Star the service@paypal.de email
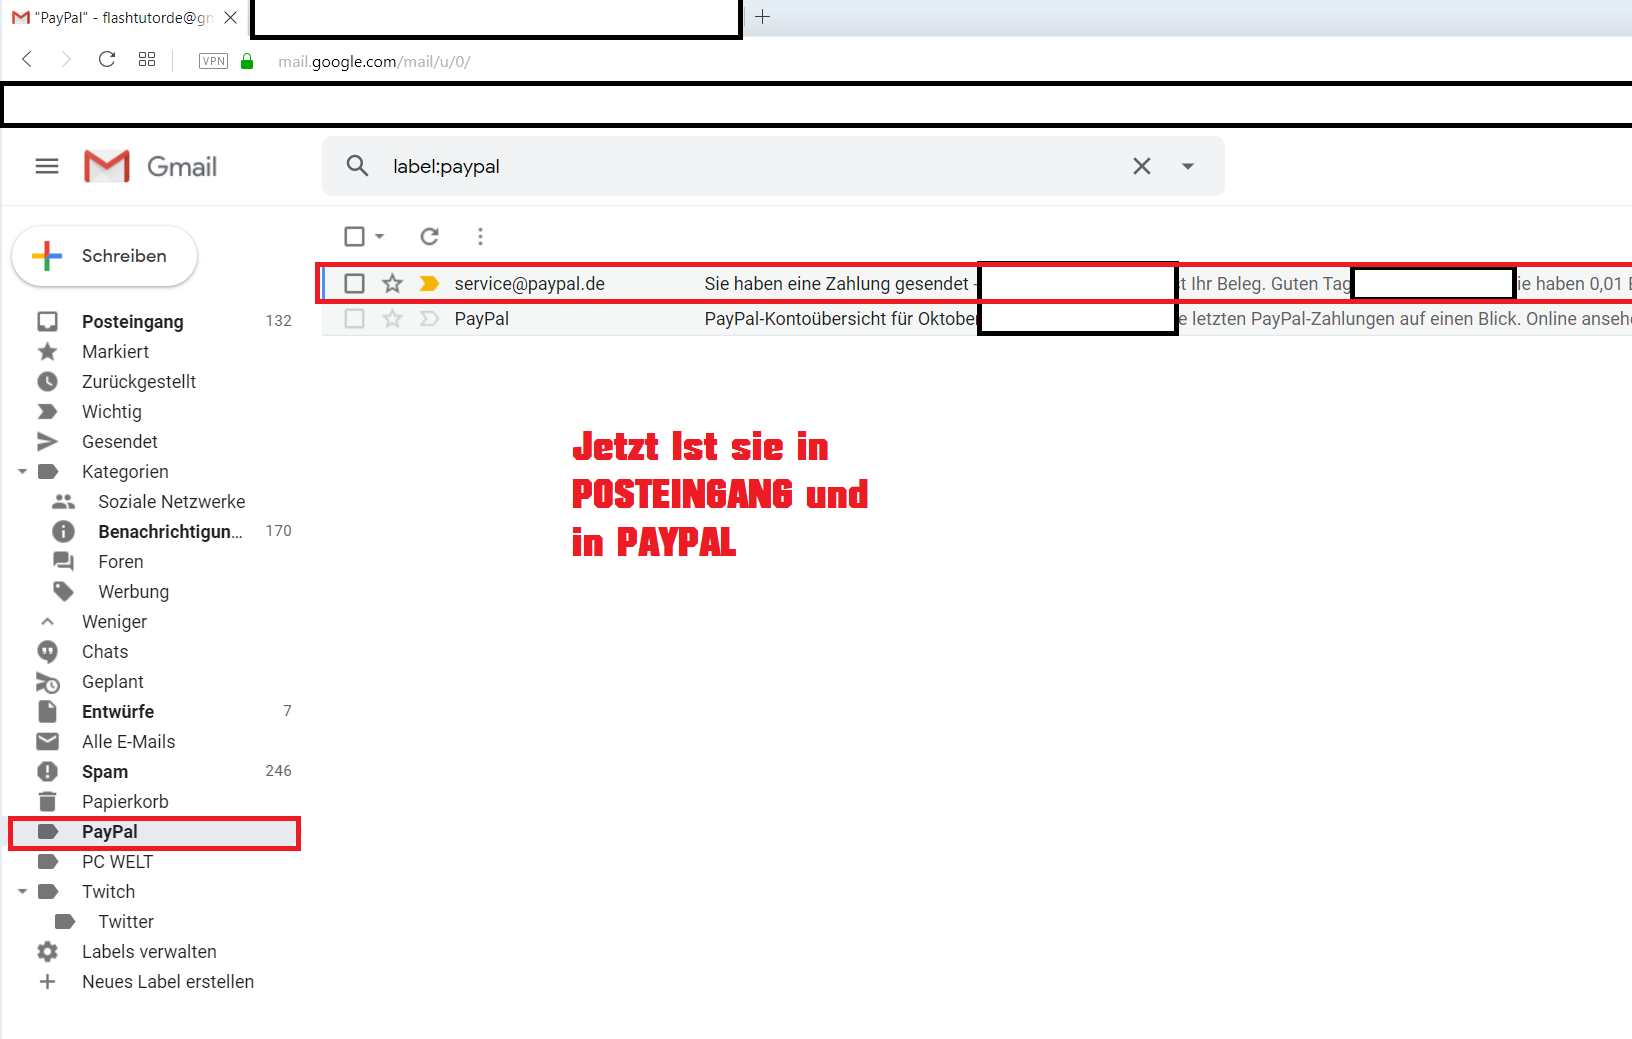 [392, 283]
